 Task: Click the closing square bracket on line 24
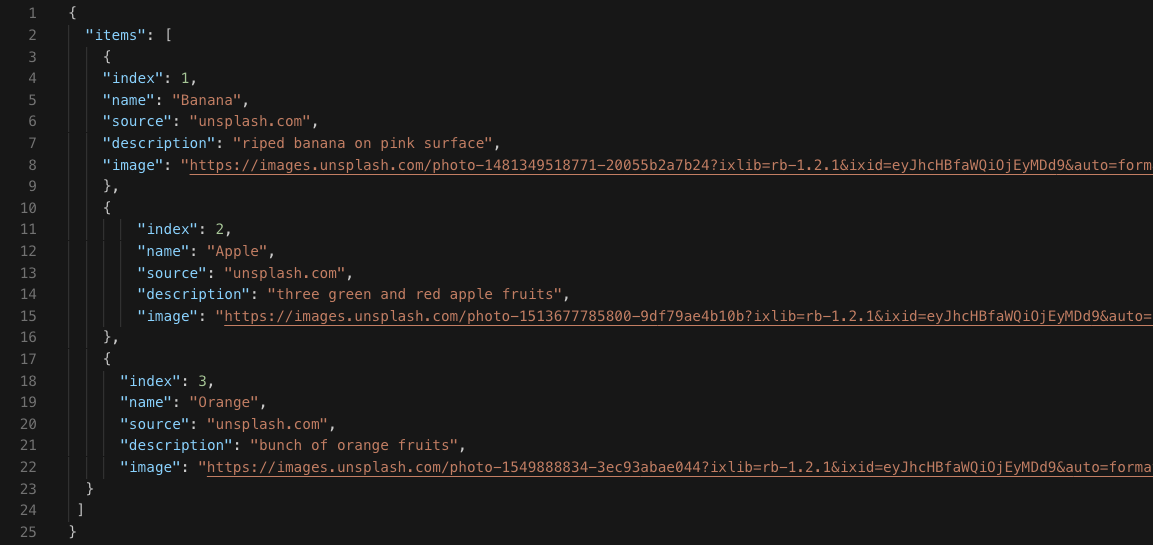click(81, 510)
